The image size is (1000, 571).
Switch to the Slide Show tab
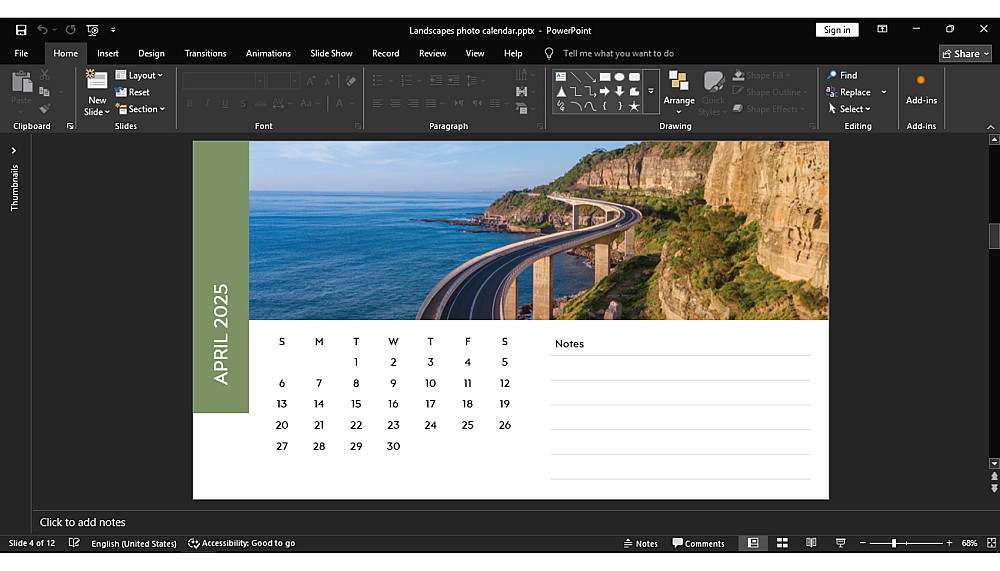tap(331, 54)
